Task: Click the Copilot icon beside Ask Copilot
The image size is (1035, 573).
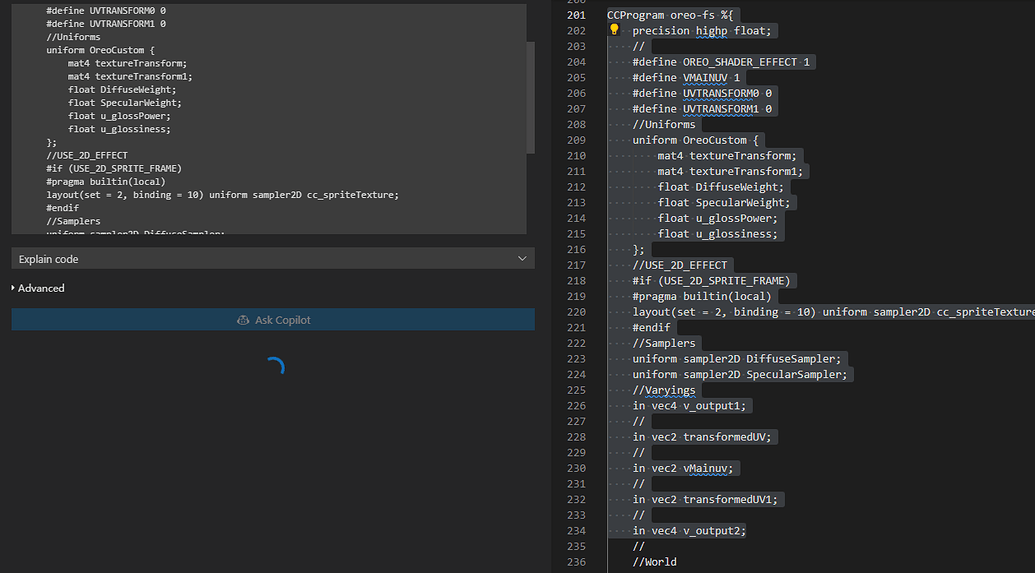Action: (242, 320)
